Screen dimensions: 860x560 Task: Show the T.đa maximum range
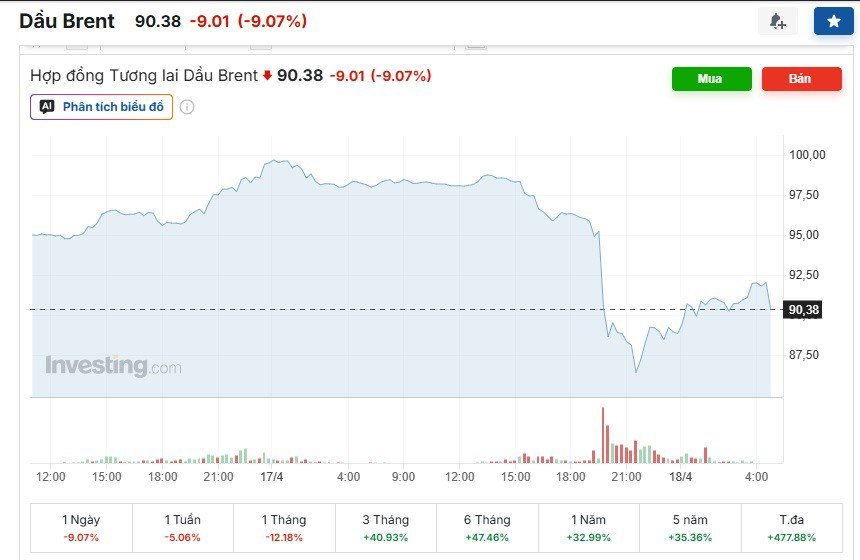pos(792,528)
